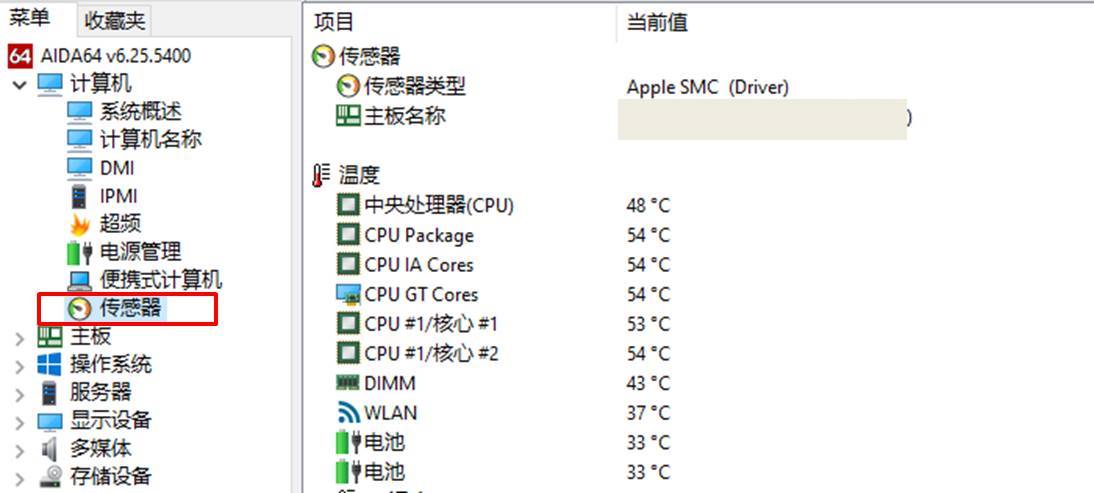The width and height of the screenshot is (1094, 493).
Task: Switch to the 收藏夹 tab
Action: tap(114, 19)
